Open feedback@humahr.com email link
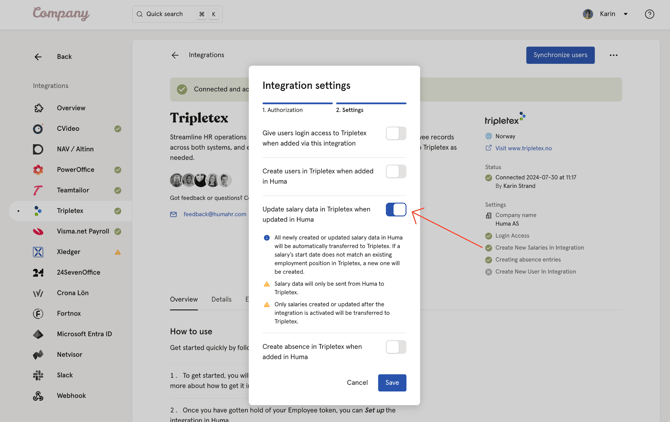This screenshot has height=422, width=670. [x=215, y=214]
